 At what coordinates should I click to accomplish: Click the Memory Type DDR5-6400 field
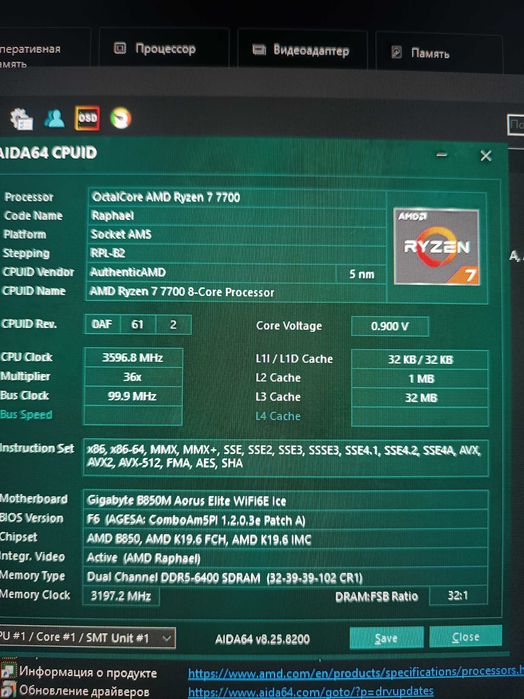[x=285, y=577]
